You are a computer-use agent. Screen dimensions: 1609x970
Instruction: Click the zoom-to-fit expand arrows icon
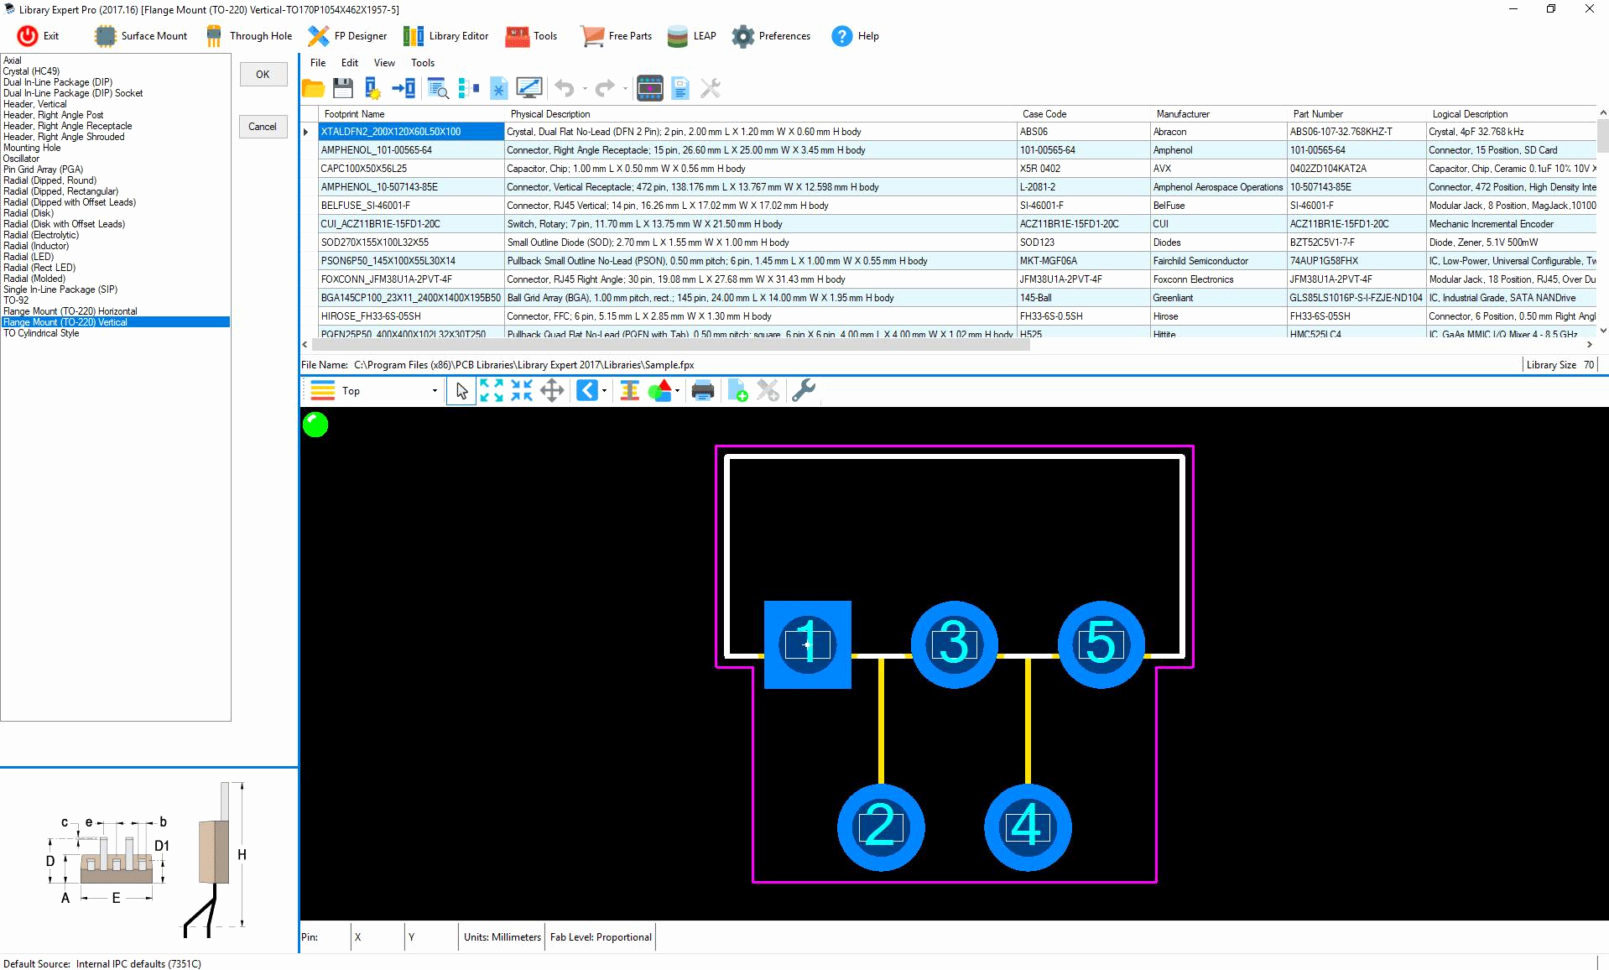[491, 391]
